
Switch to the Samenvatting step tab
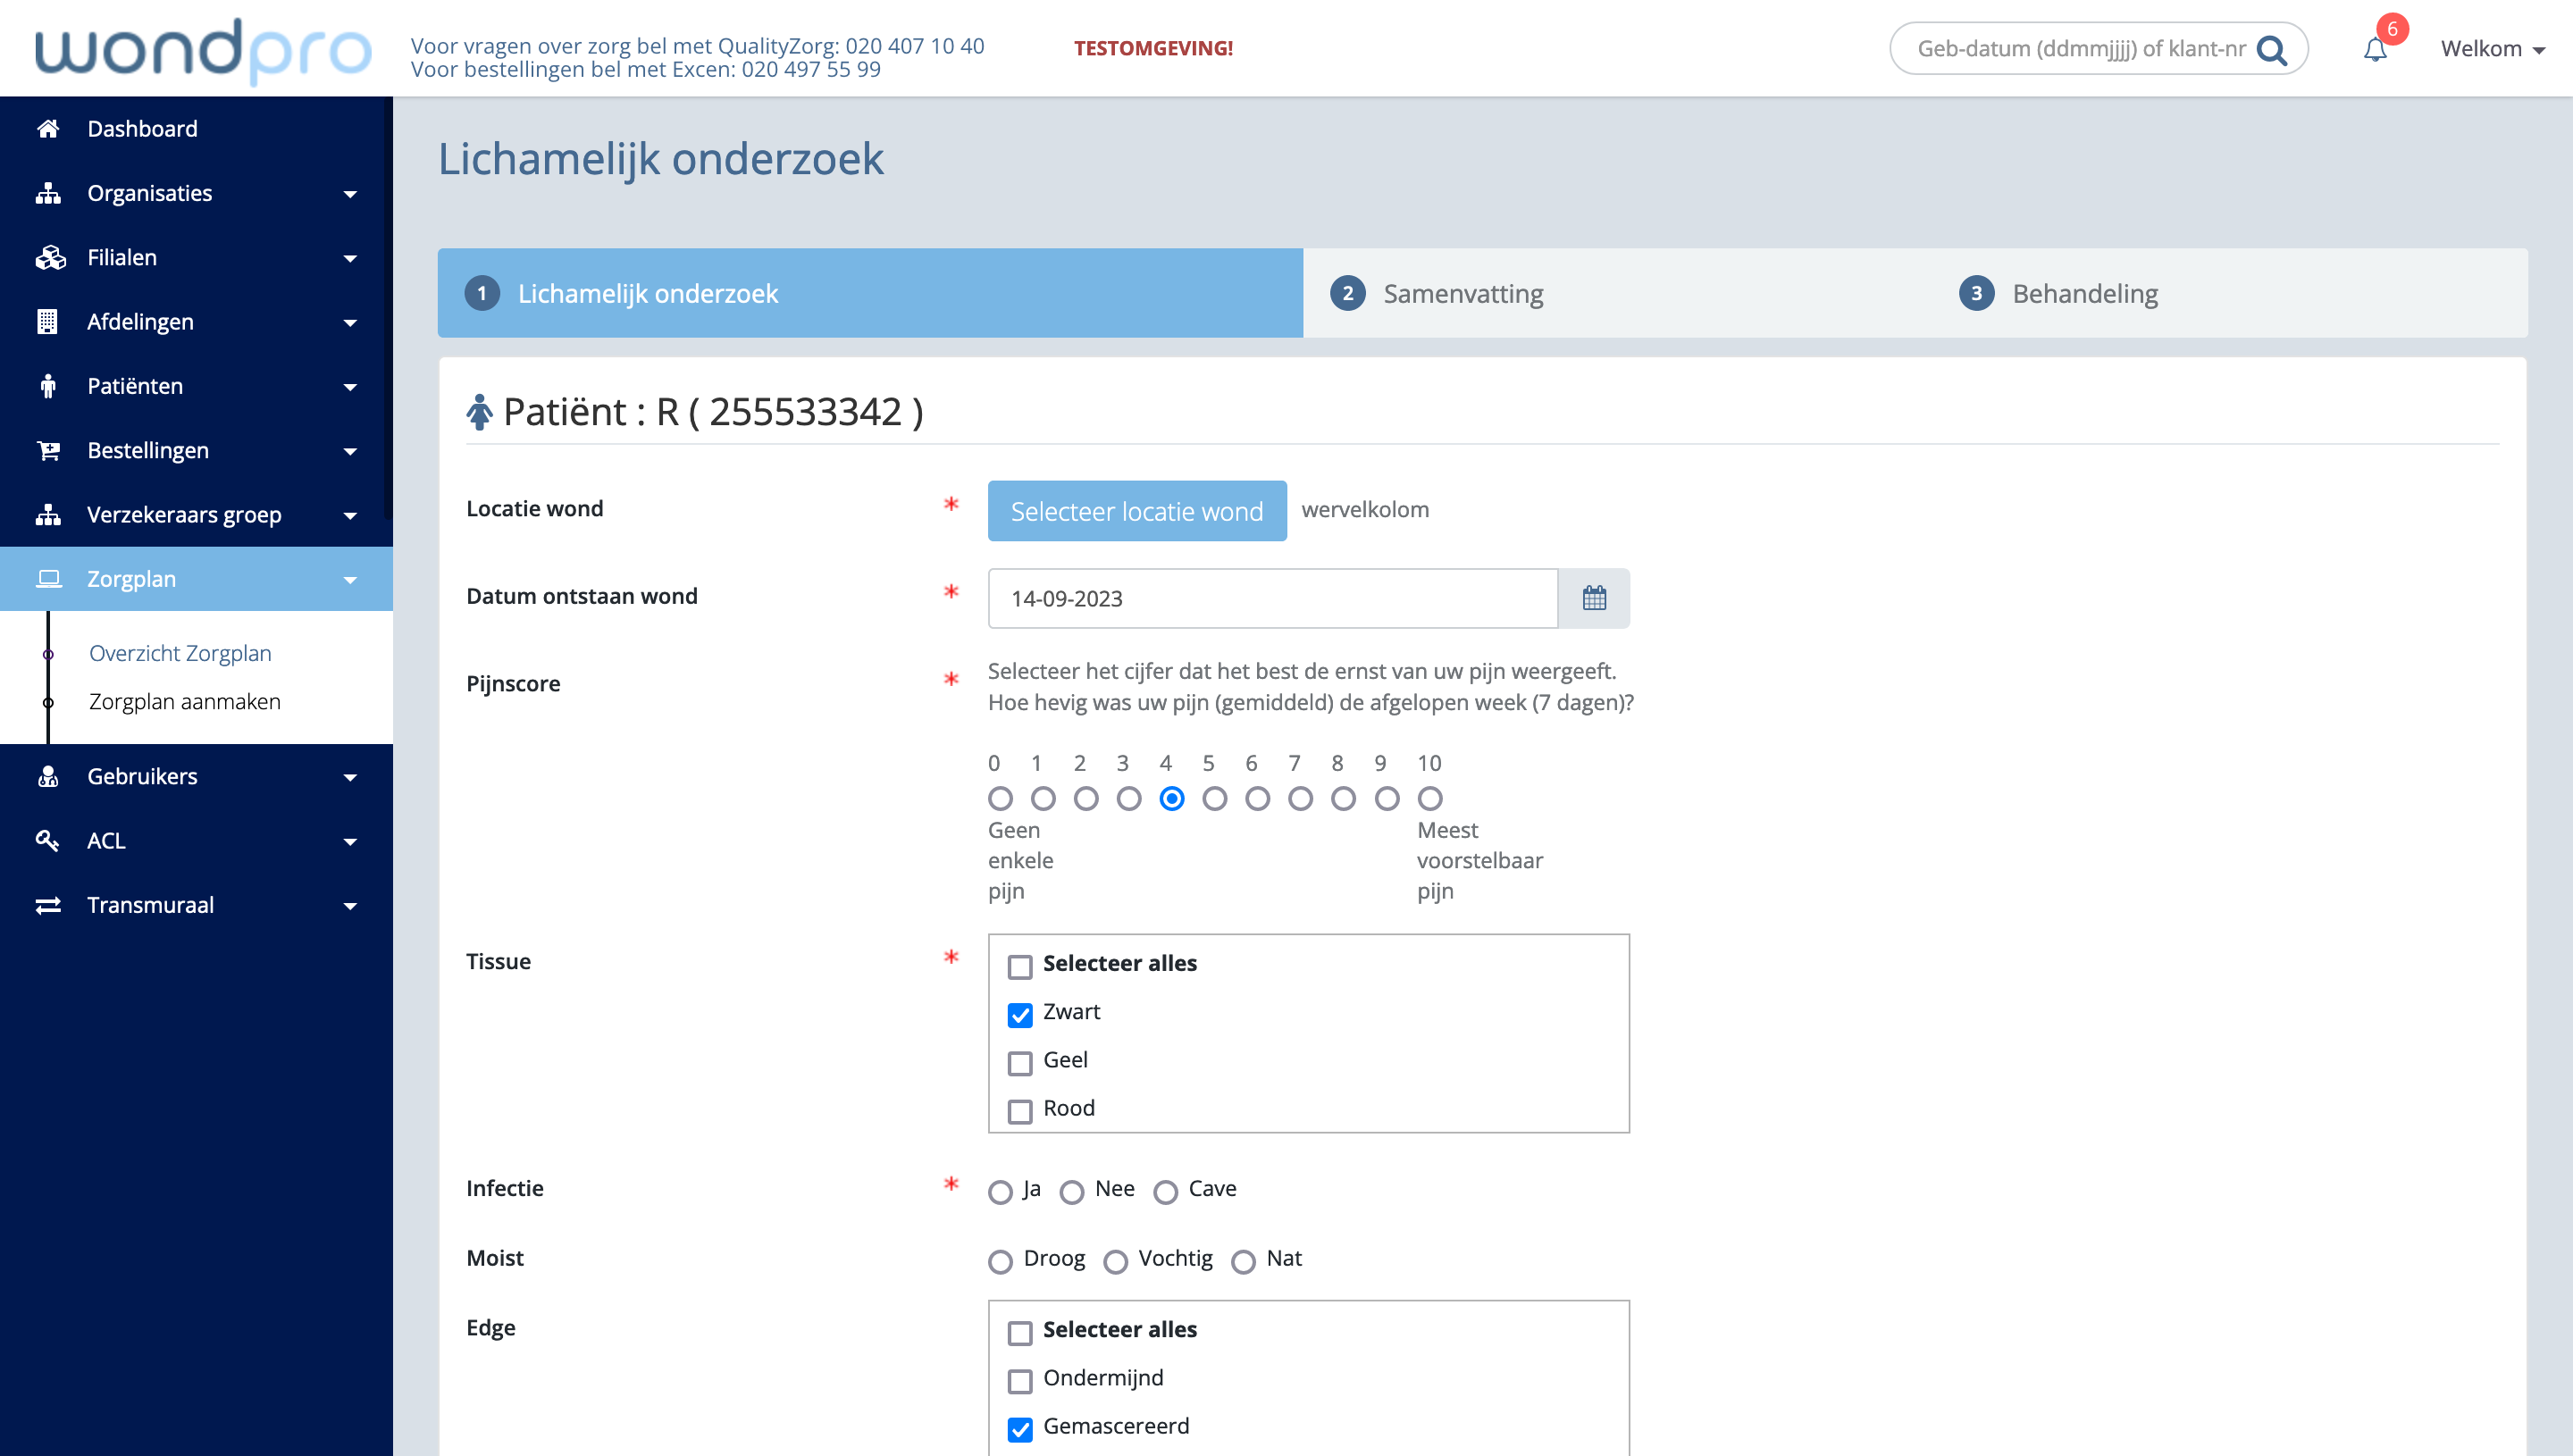click(x=1462, y=293)
